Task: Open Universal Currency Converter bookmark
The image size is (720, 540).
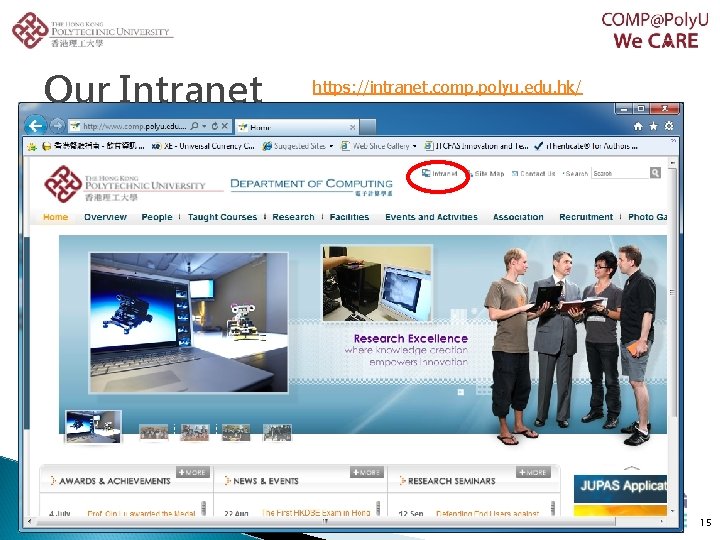Action: tap(203, 146)
